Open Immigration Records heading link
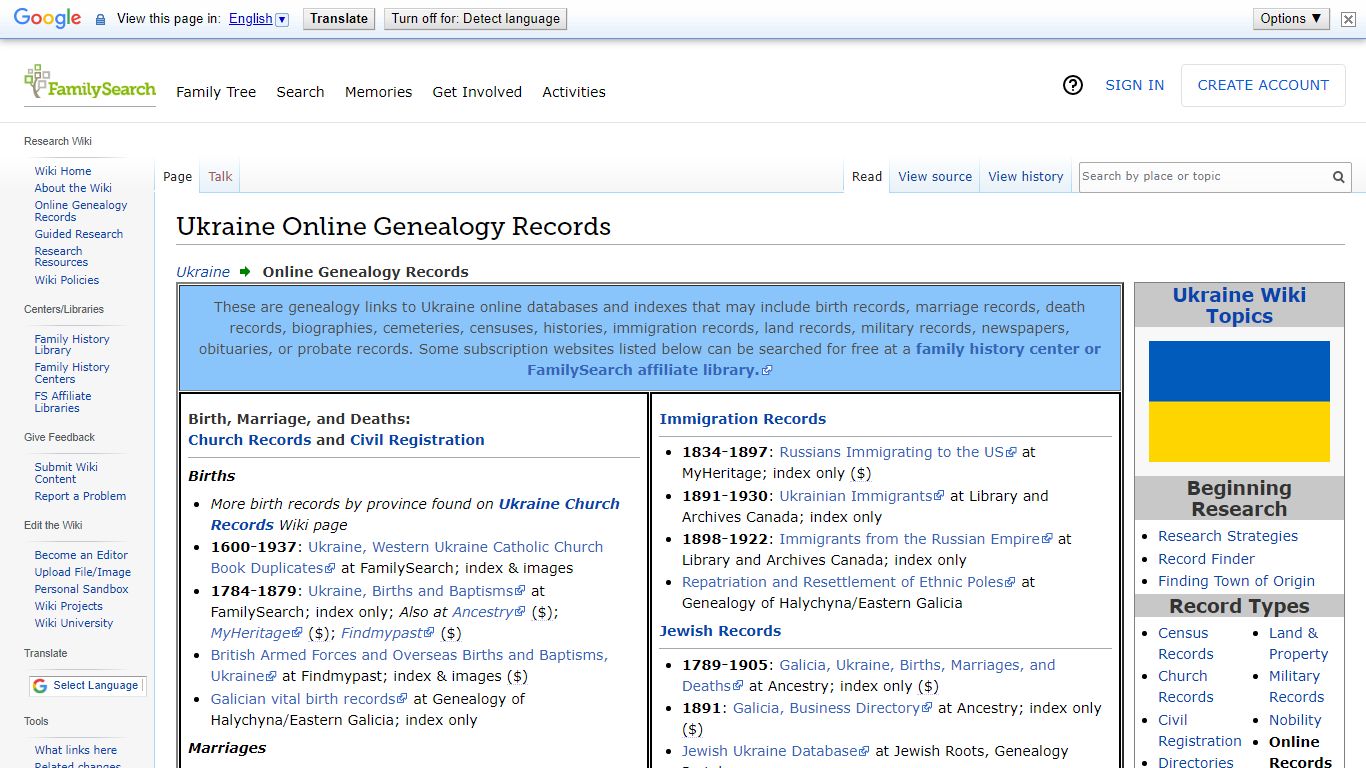 coord(743,419)
